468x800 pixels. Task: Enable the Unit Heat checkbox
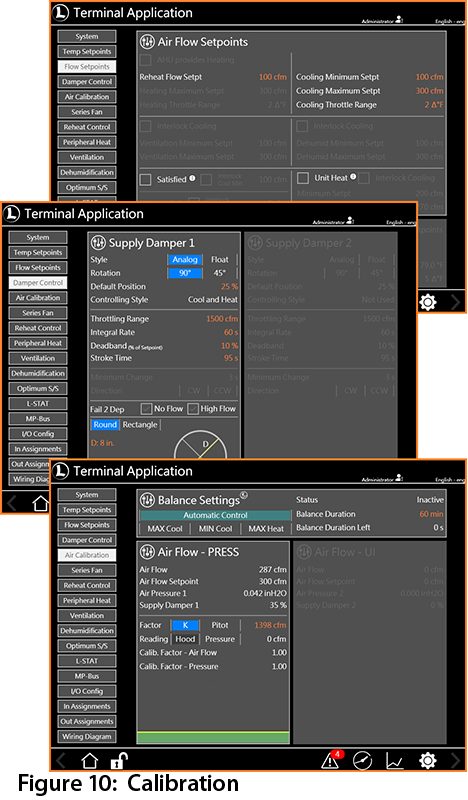click(x=303, y=178)
